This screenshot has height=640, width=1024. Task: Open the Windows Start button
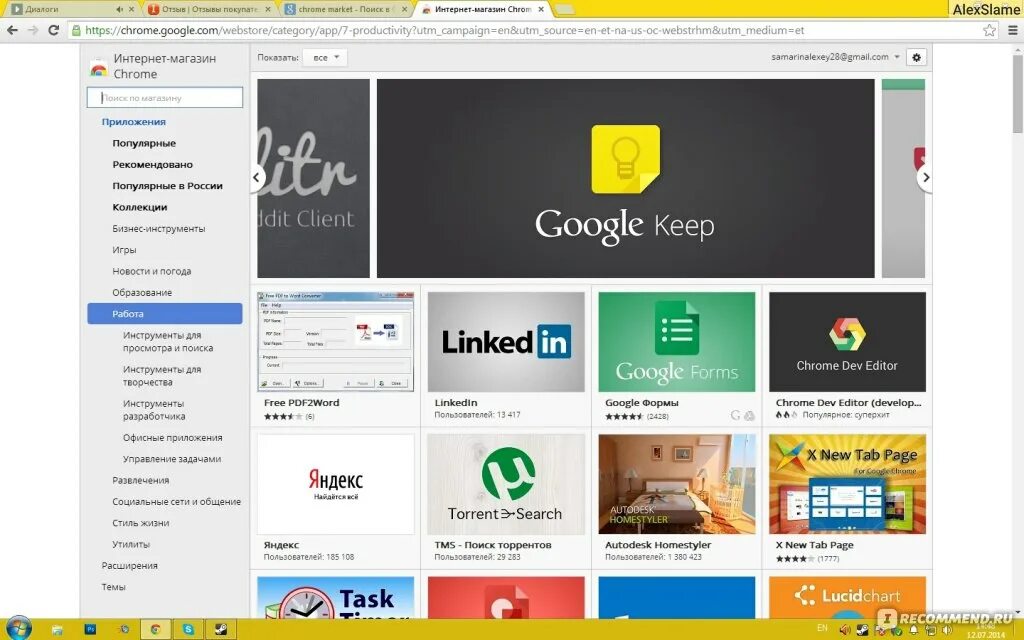click(x=18, y=628)
